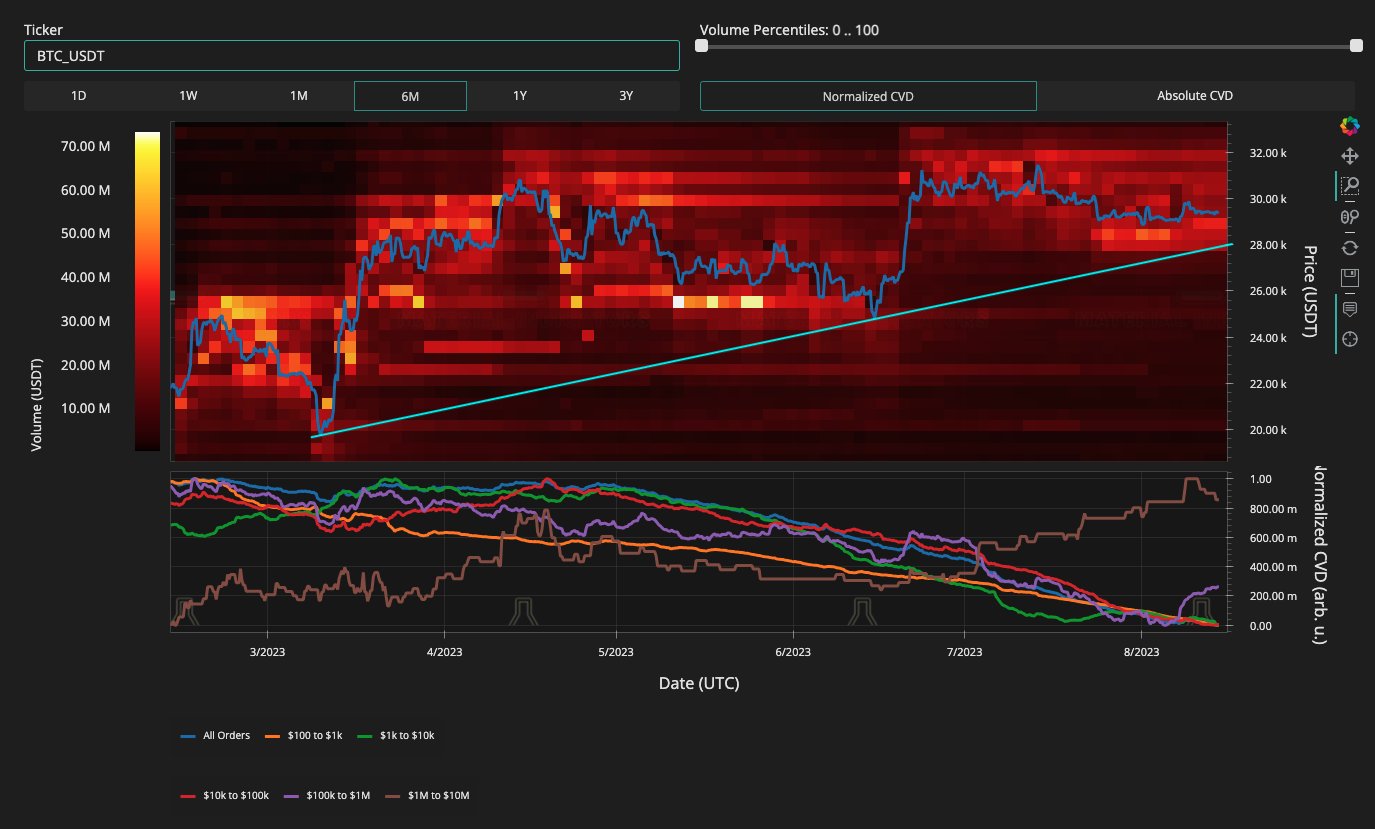Toggle the Hover tooltip tool

click(x=1350, y=308)
